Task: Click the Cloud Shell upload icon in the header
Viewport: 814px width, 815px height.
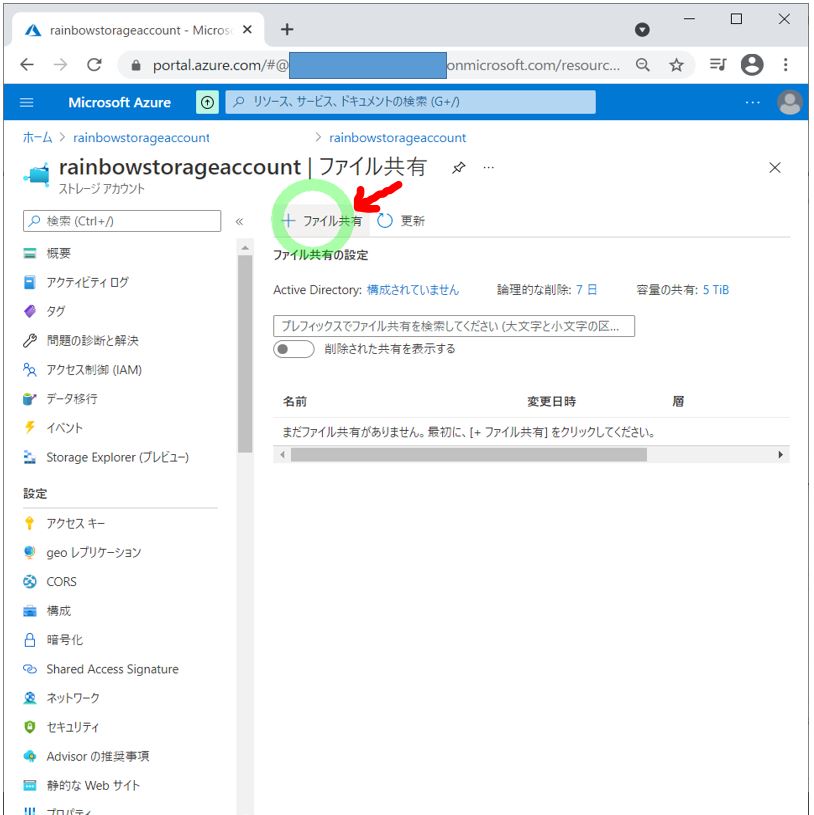Action: 207,102
